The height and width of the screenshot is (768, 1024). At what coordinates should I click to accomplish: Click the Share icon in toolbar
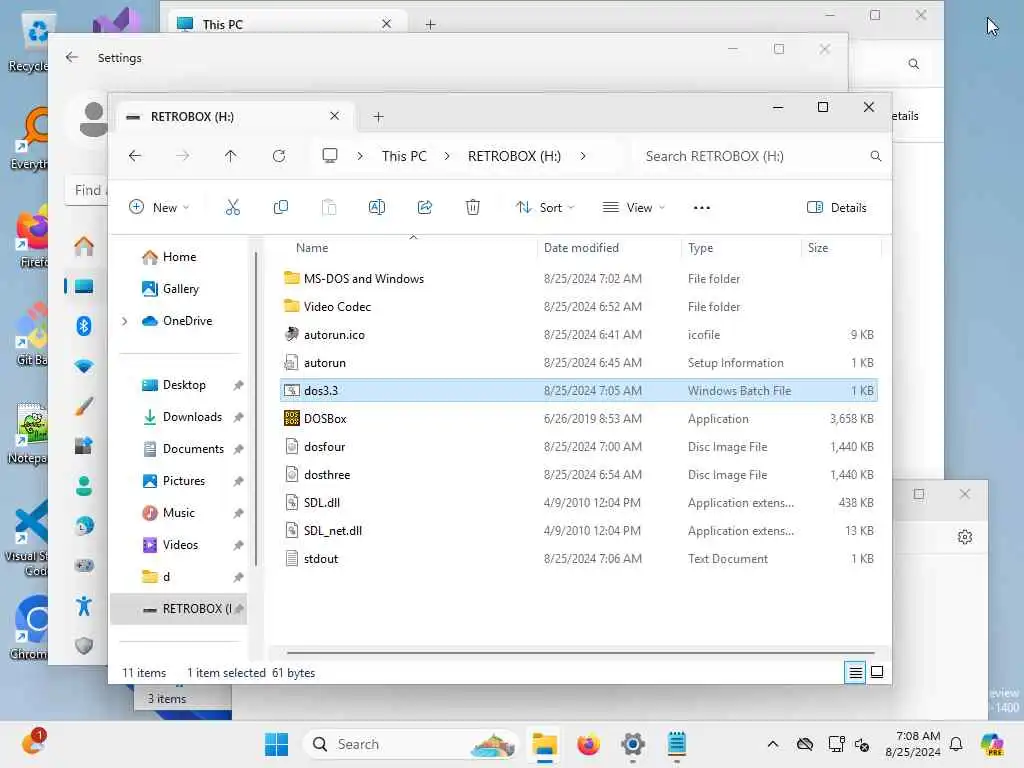tap(424, 208)
